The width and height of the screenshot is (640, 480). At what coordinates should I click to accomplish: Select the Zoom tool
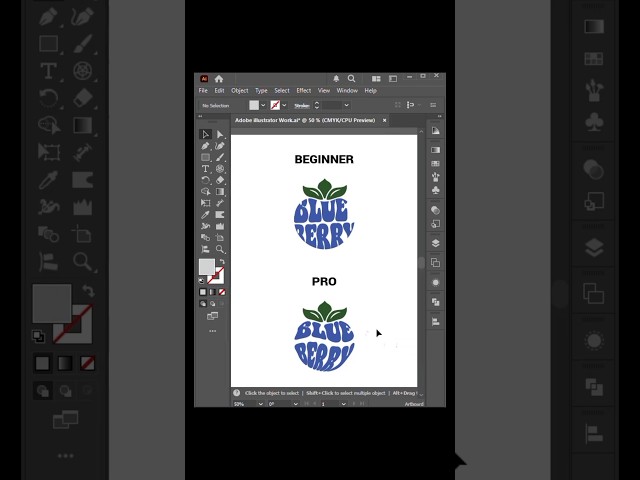pos(220,249)
